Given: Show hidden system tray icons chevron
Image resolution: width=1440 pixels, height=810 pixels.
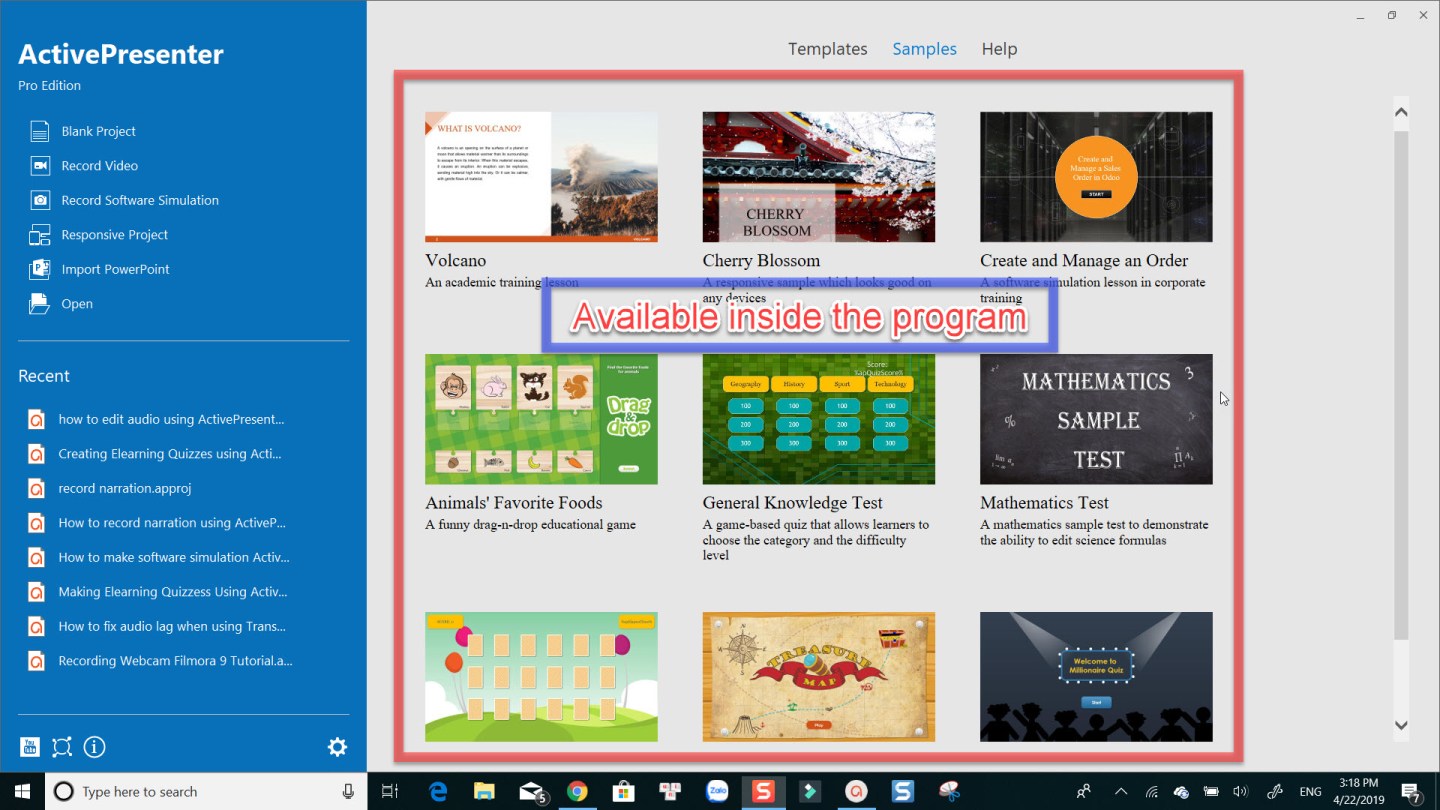Looking at the screenshot, I should 1120,791.
